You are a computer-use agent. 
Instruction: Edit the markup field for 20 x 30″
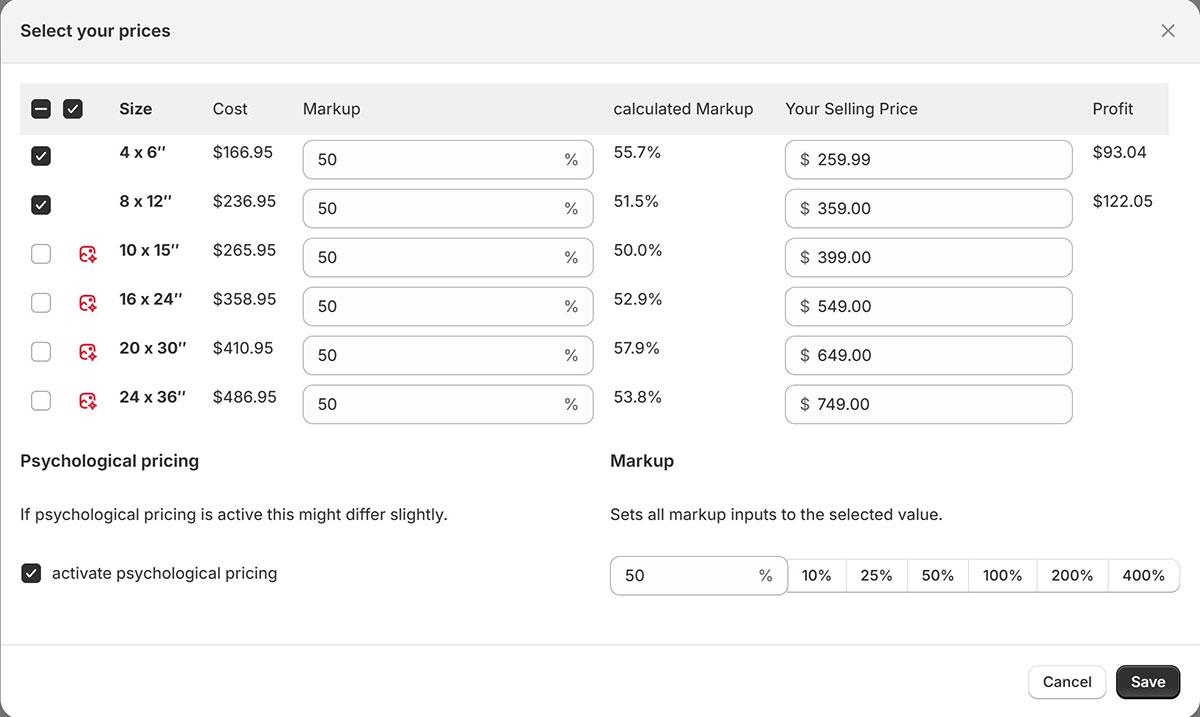448,356
